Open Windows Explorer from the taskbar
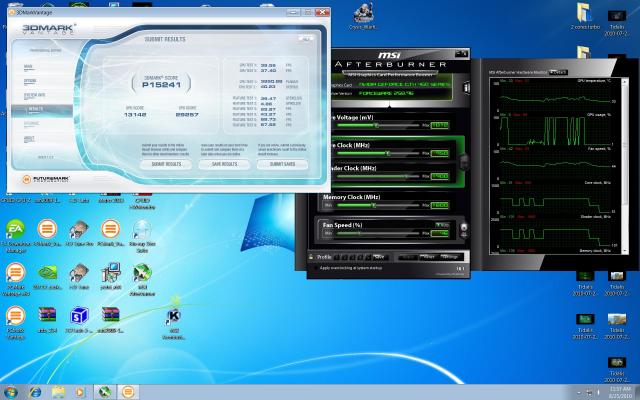This screenshot has height=400, width=640. click(59, 393)
